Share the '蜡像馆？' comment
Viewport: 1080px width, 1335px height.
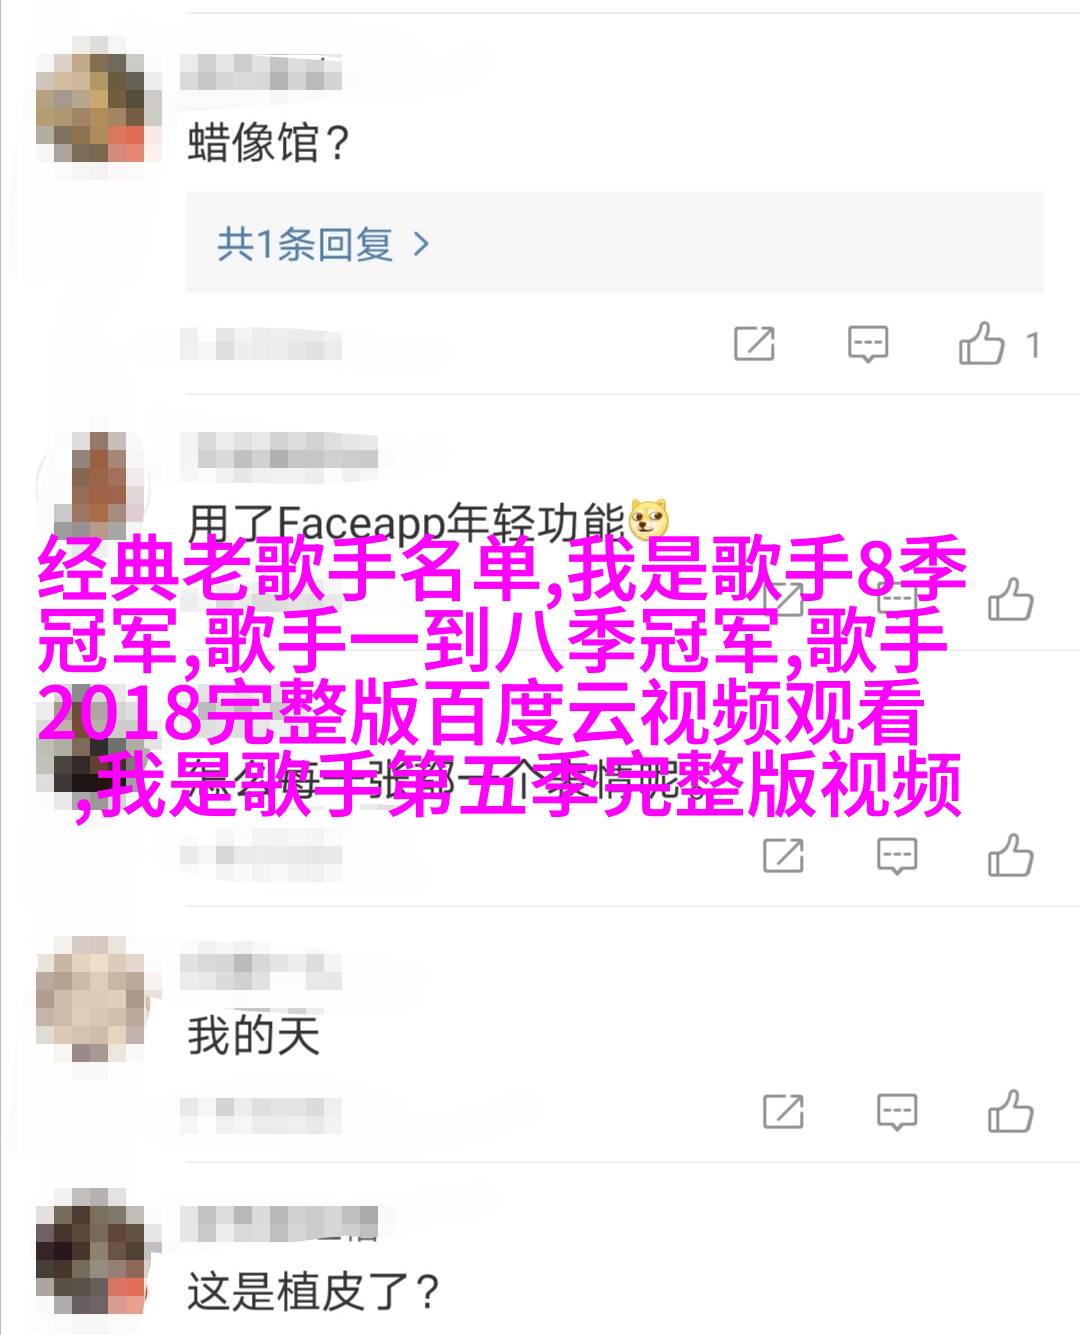(x=754, y=344)
